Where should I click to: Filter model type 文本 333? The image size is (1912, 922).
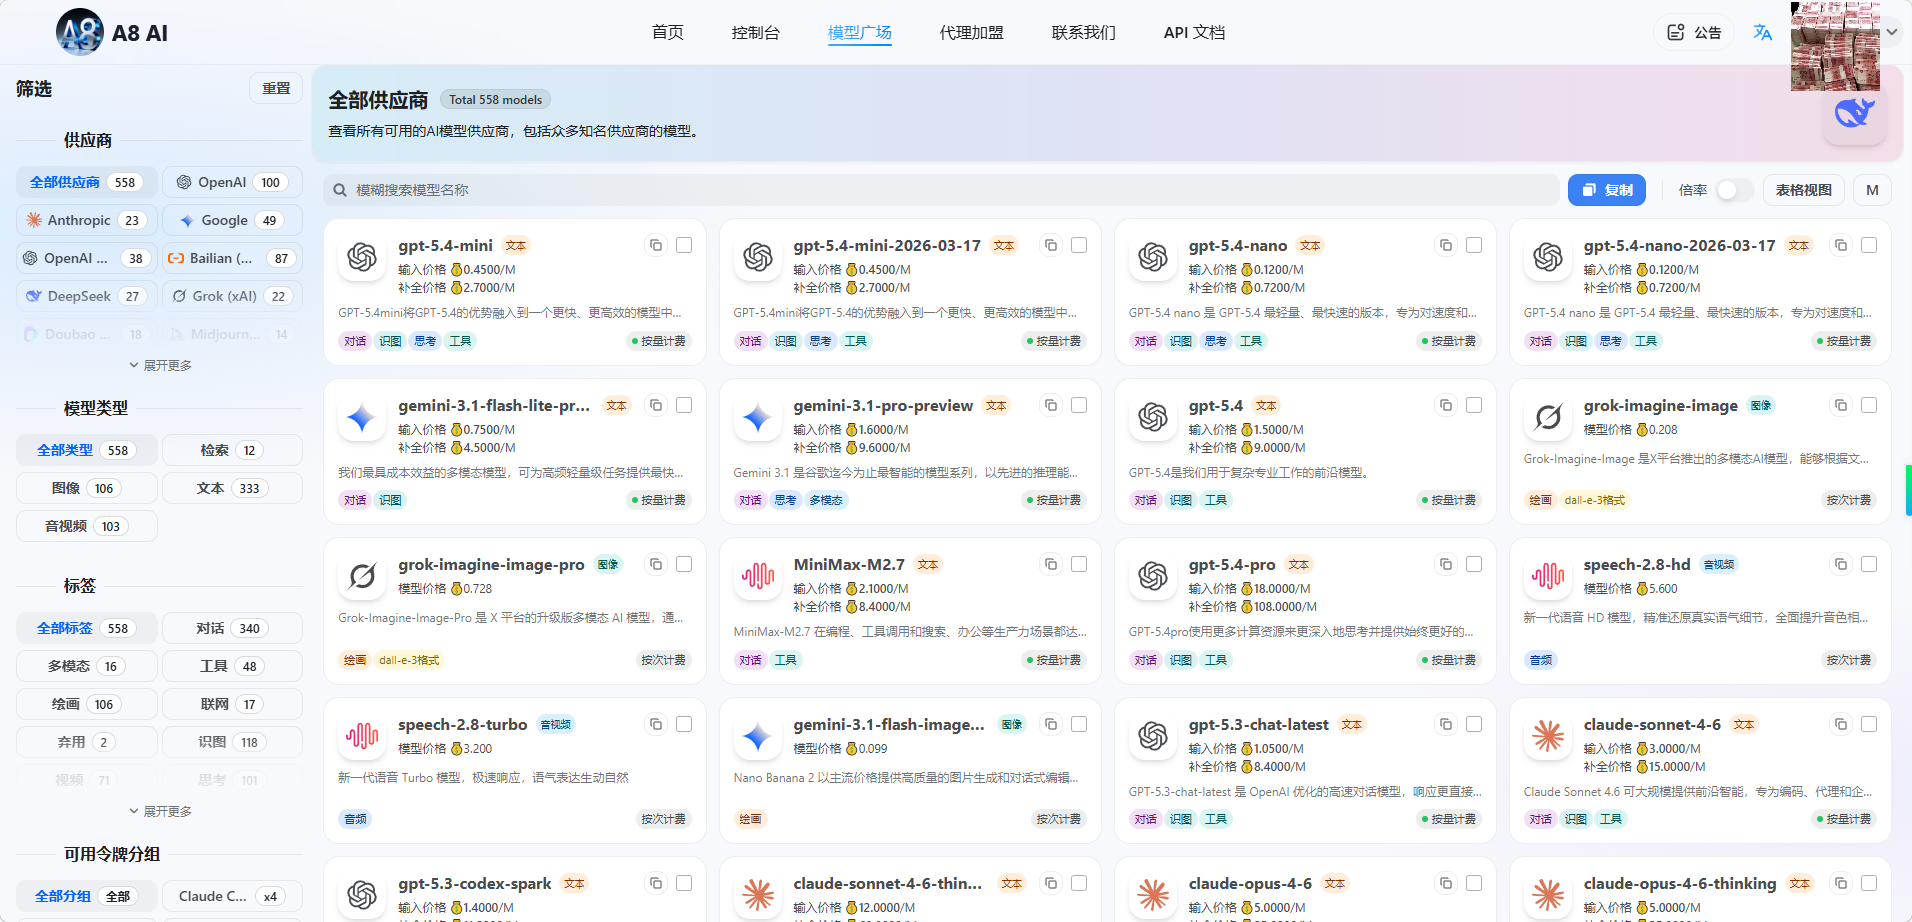click(232, 488)
